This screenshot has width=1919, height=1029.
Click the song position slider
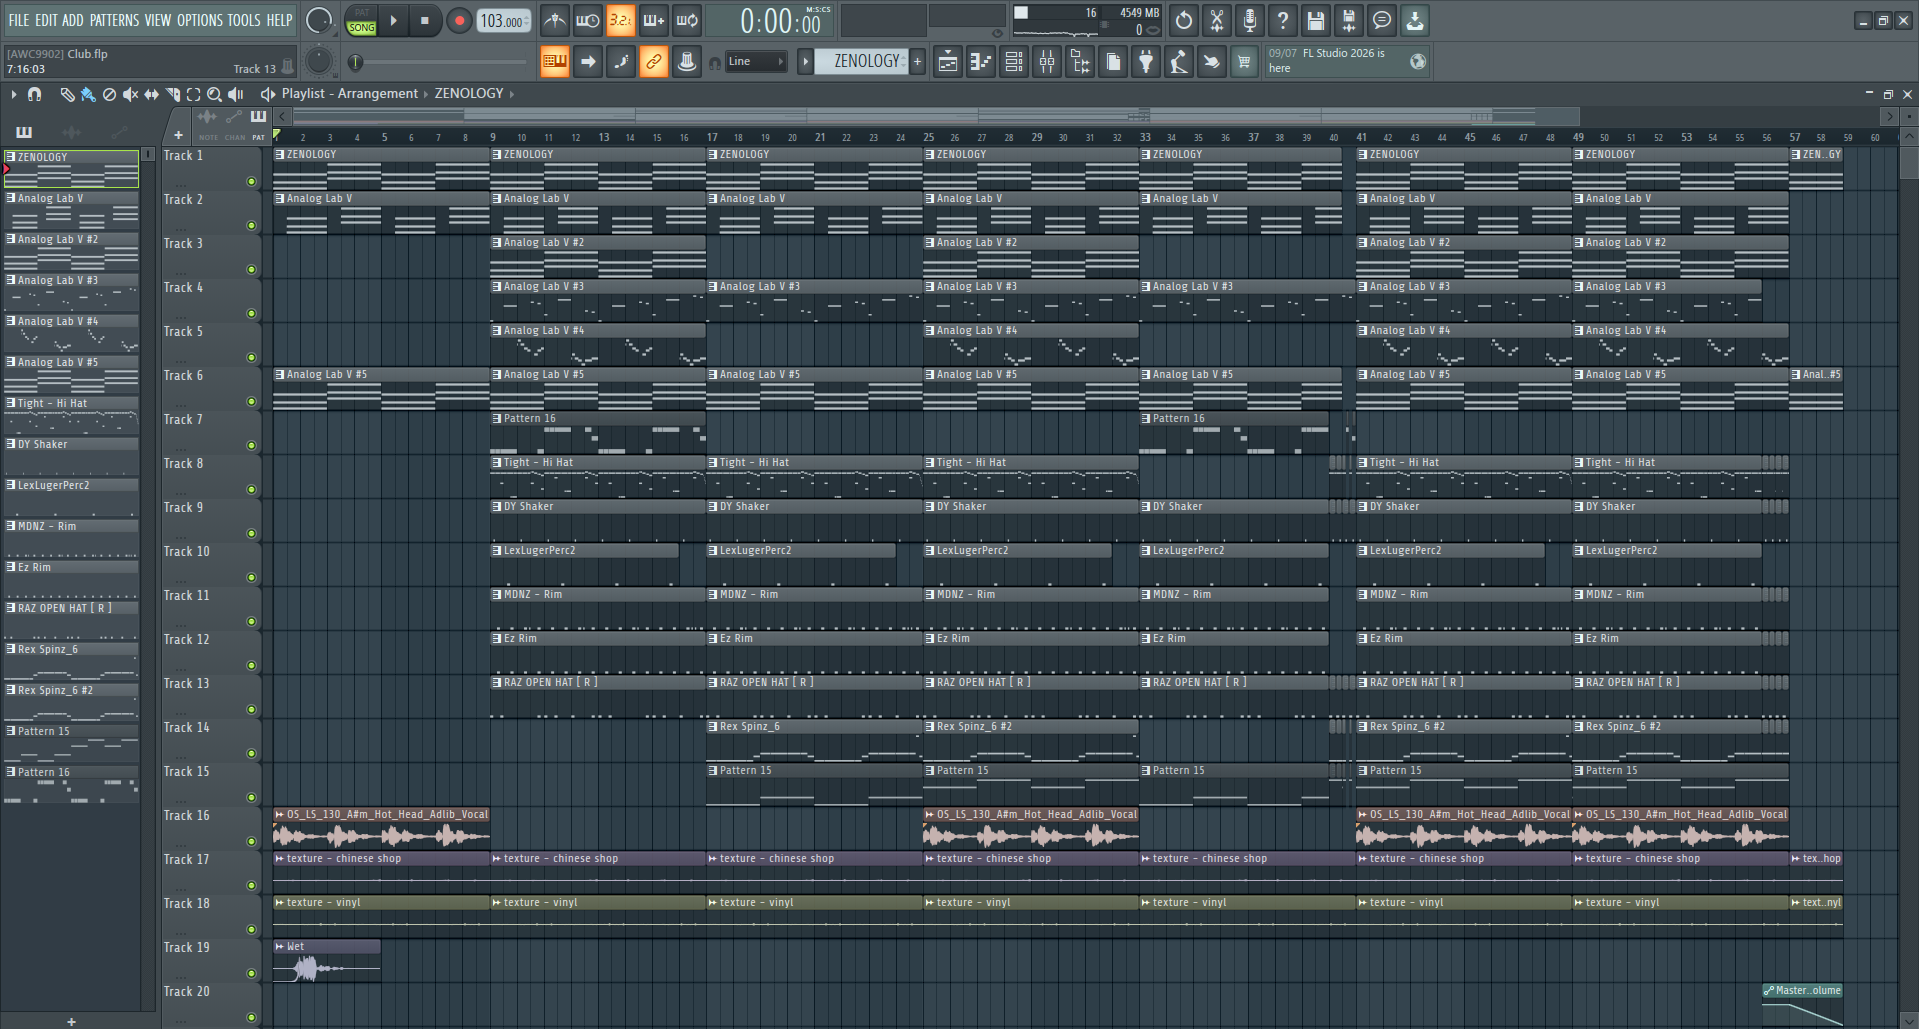pyautogui.click(x=440, y=62)
